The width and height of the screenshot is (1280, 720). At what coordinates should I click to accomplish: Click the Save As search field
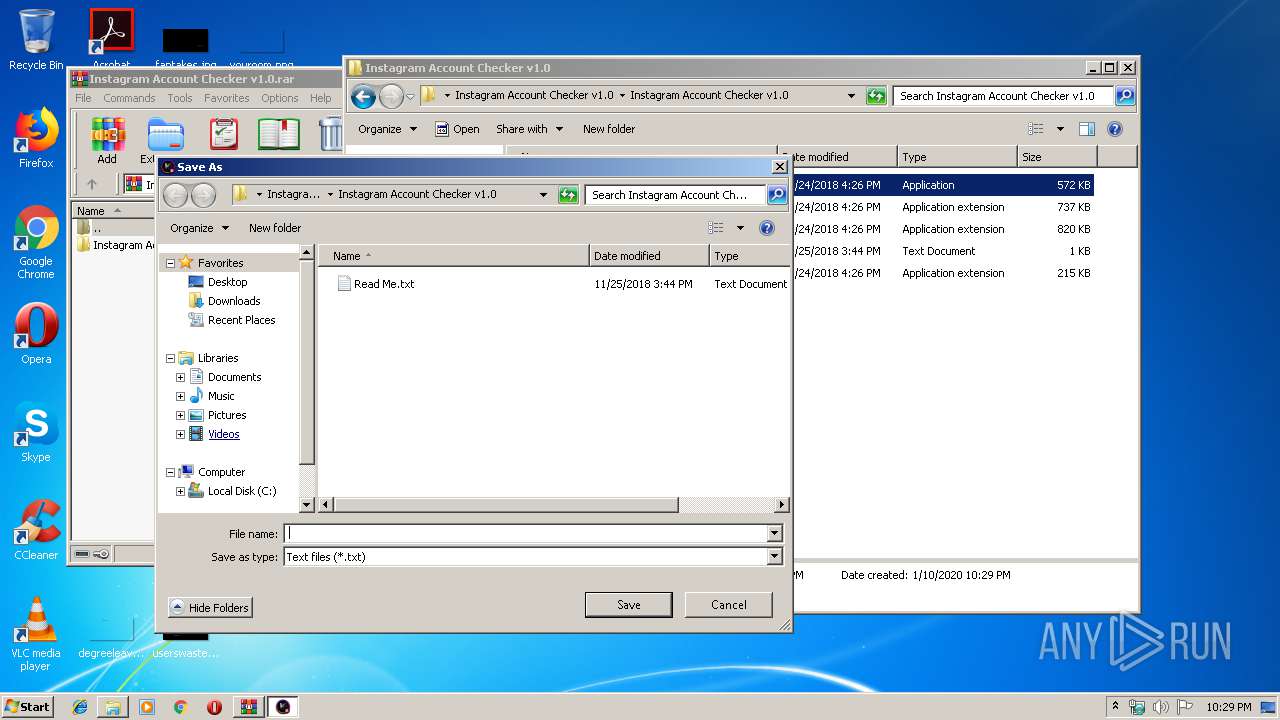click(677, 195)
